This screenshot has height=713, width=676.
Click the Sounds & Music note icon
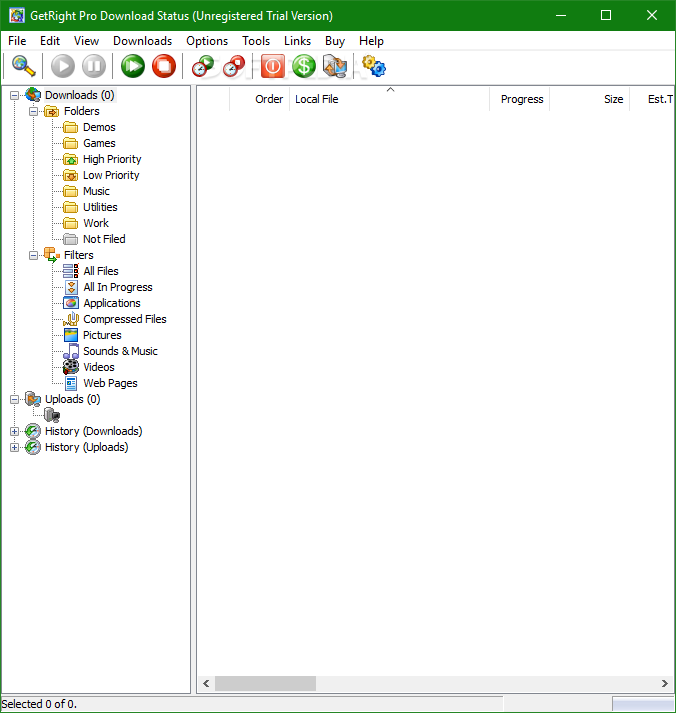[x=71, y=351]
